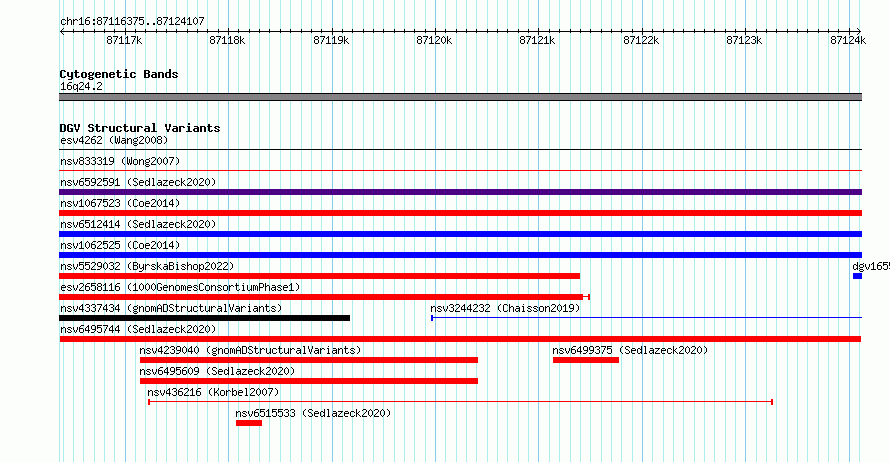Open the blue nsv1062525 (Coe2014) bar

(x=460, y=255)
